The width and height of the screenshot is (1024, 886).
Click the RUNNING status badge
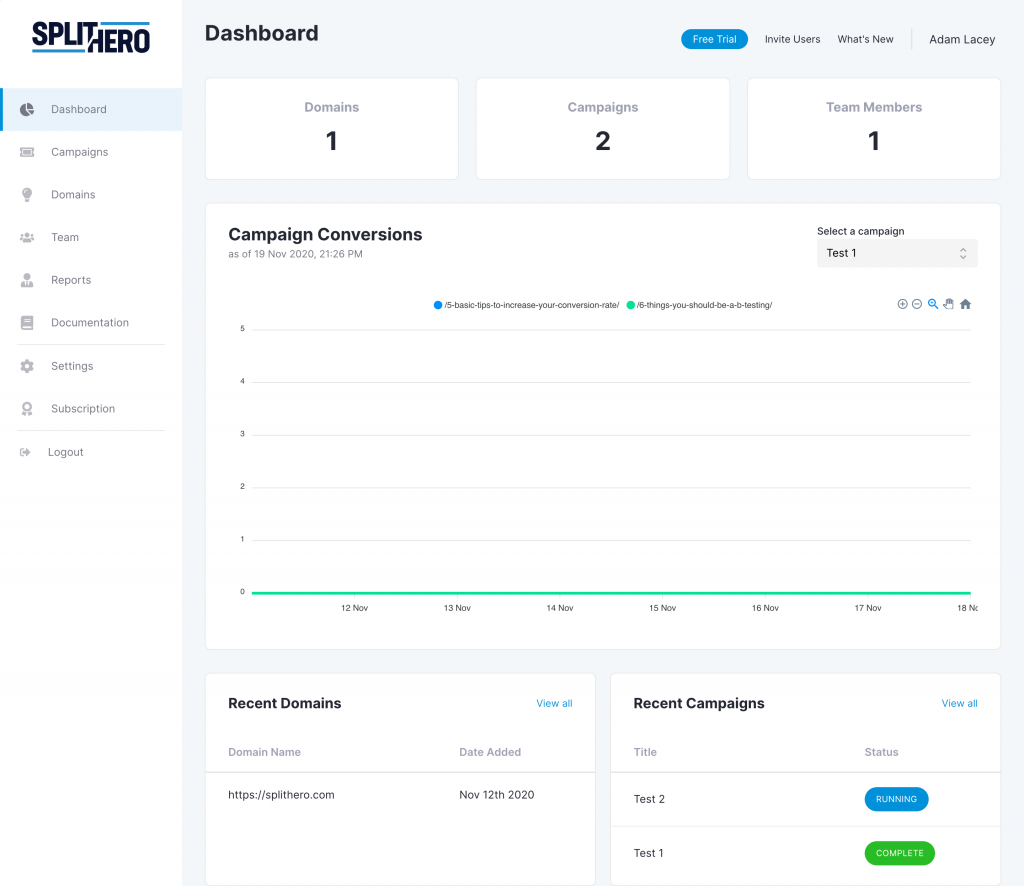[x=897, y=799]
